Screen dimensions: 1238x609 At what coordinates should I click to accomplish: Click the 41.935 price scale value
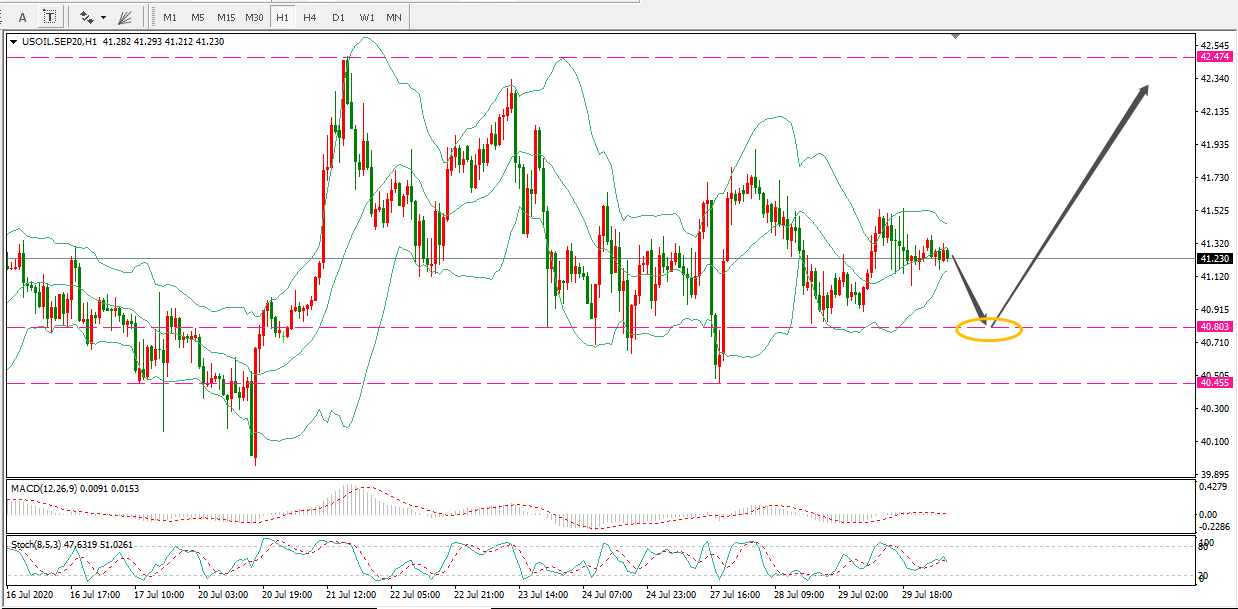point(1215,144)
